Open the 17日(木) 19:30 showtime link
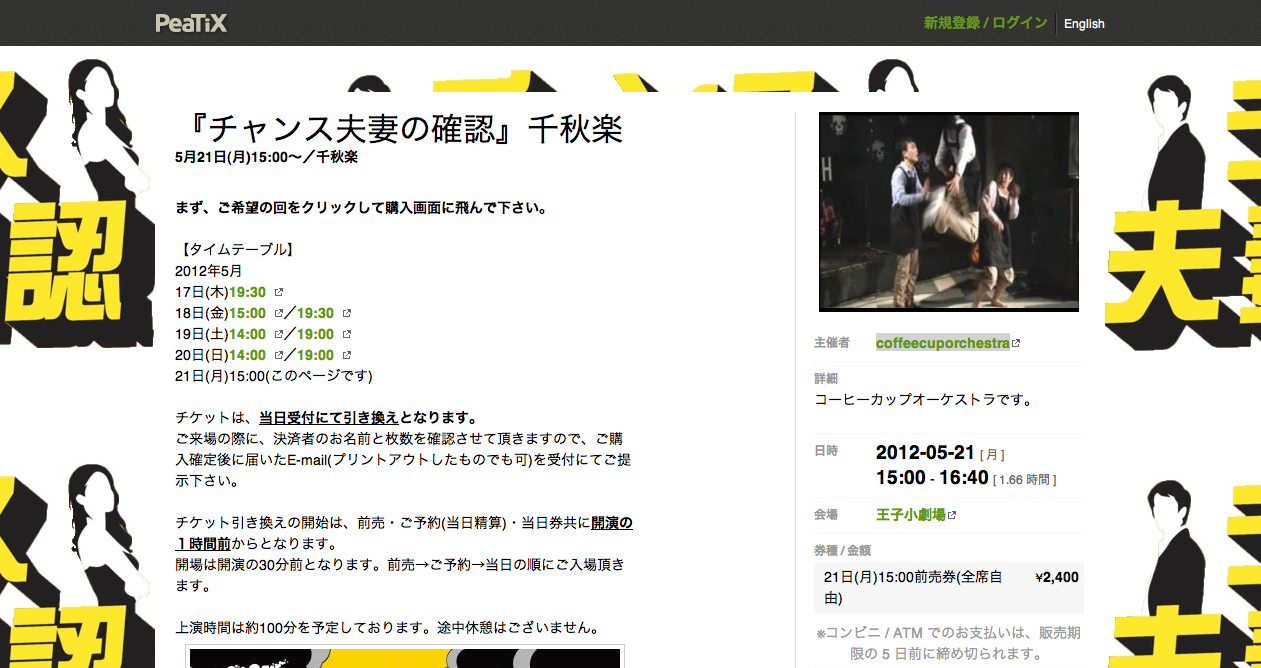This screenshot has height=668, width=1261. (247, 292)
